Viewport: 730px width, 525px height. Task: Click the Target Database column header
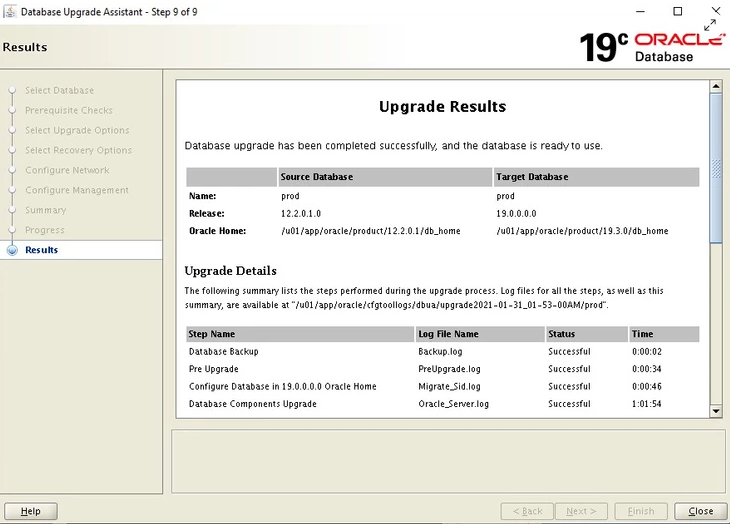point(596,177)
